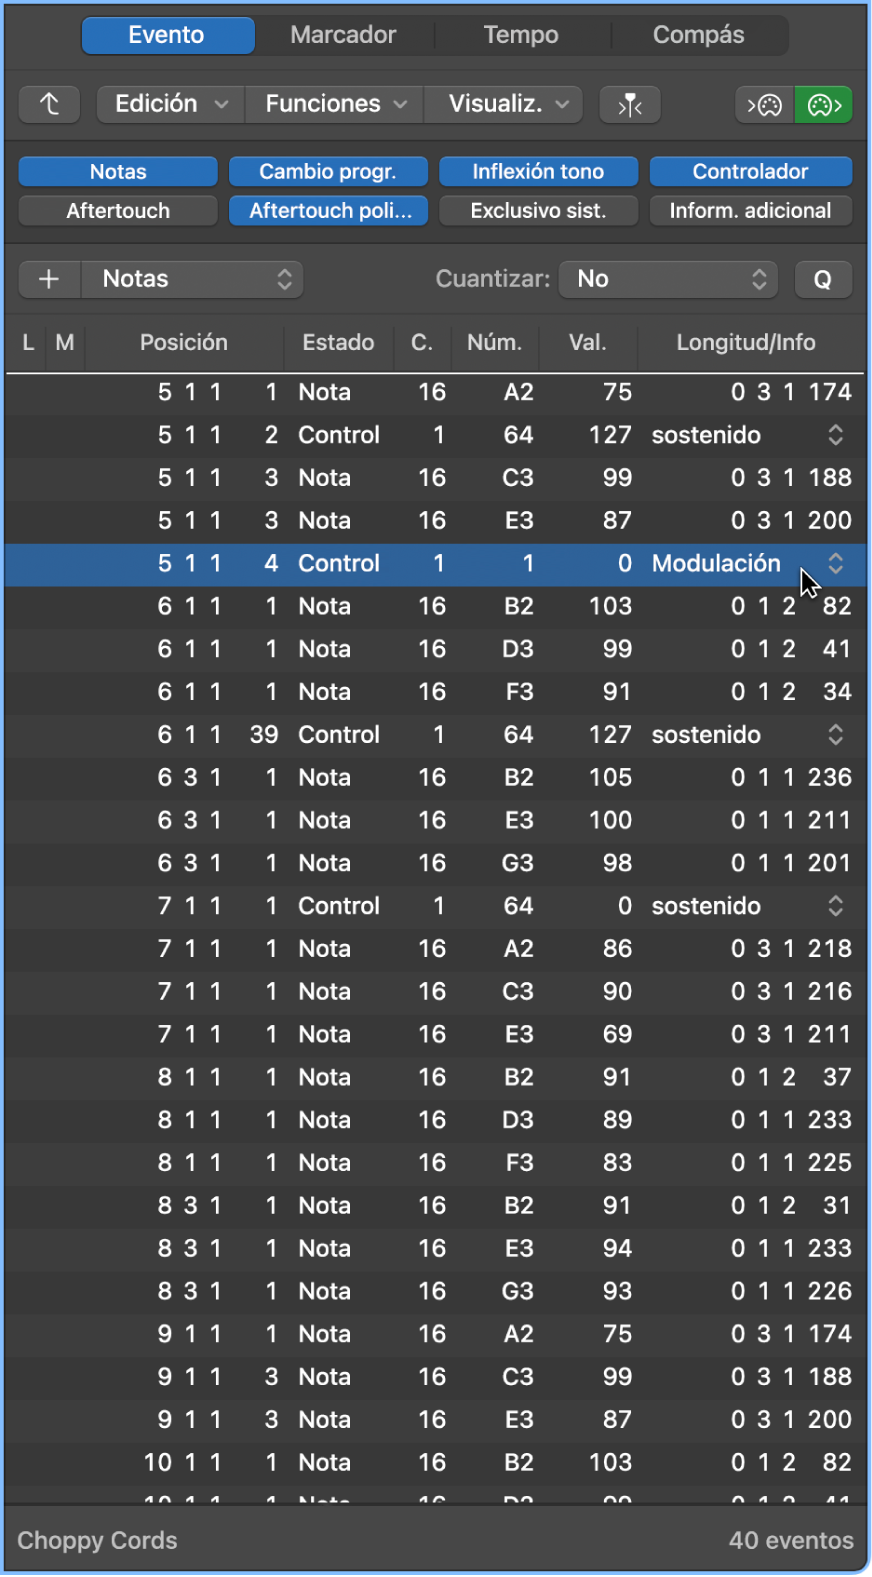Toggle the Notas event filter button
This screenshot has width=872, height=1577.
(x=118, y=172)
